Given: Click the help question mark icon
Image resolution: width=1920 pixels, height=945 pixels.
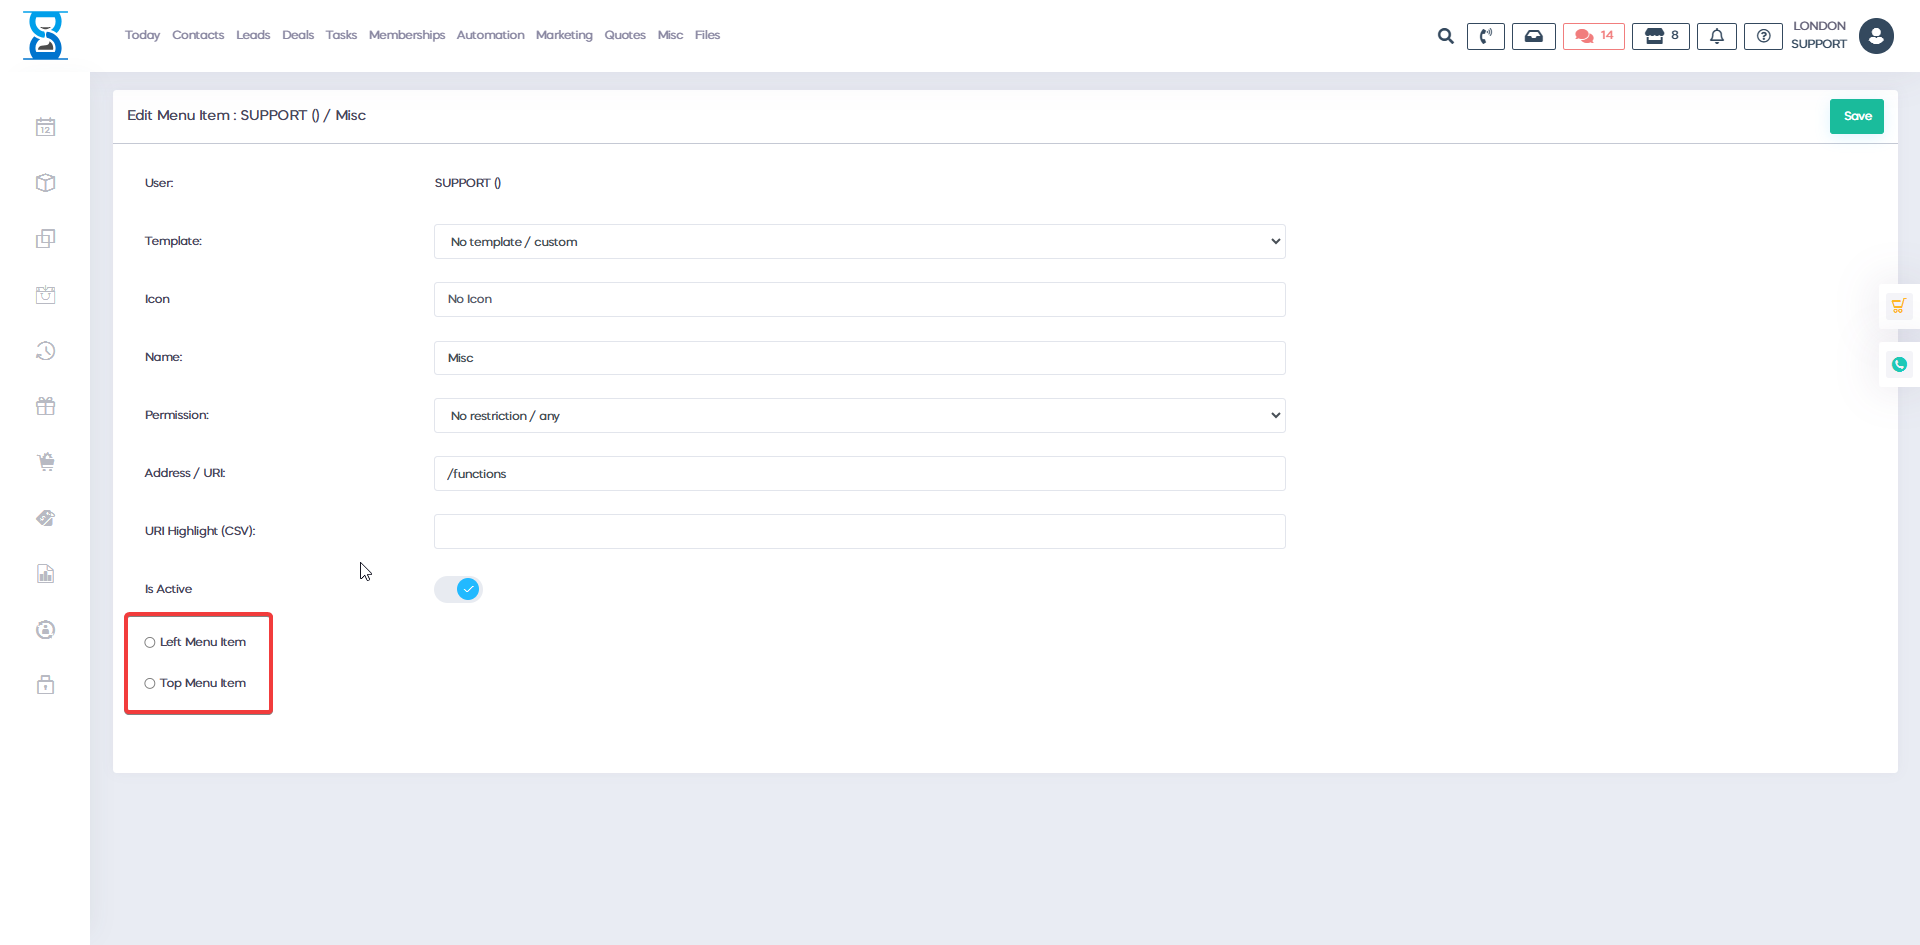Looking at the screenshot, I should pyautogui.click(x=1763, y=36).
